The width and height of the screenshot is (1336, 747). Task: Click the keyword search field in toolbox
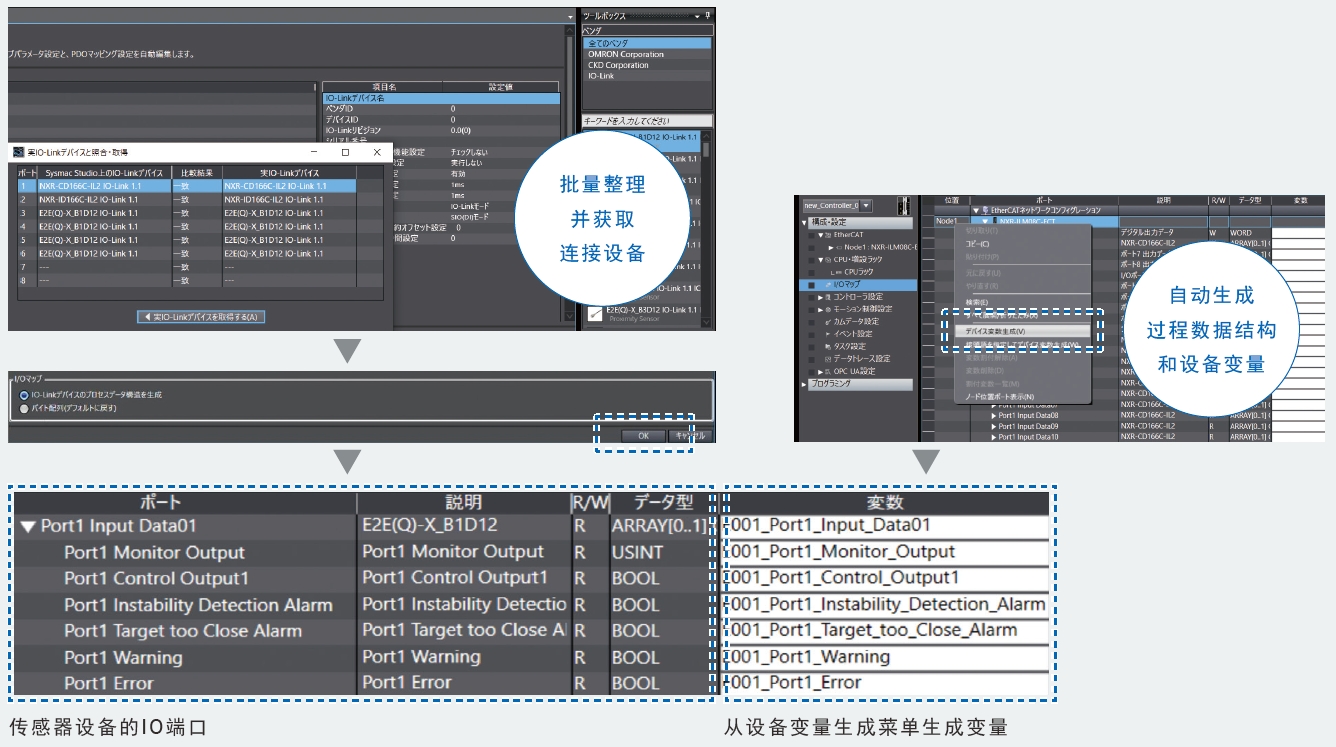pos(646,121)
